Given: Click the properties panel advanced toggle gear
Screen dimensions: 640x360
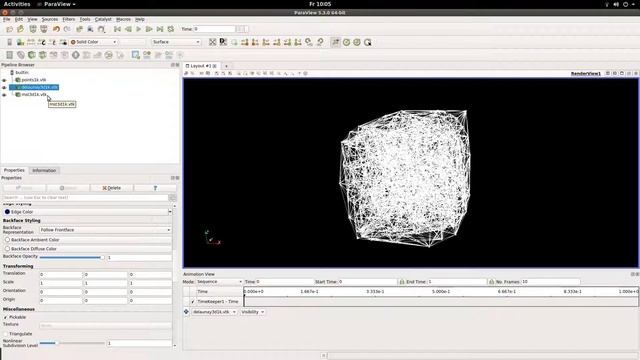Looking at the screenshot, I should (173, 198).
